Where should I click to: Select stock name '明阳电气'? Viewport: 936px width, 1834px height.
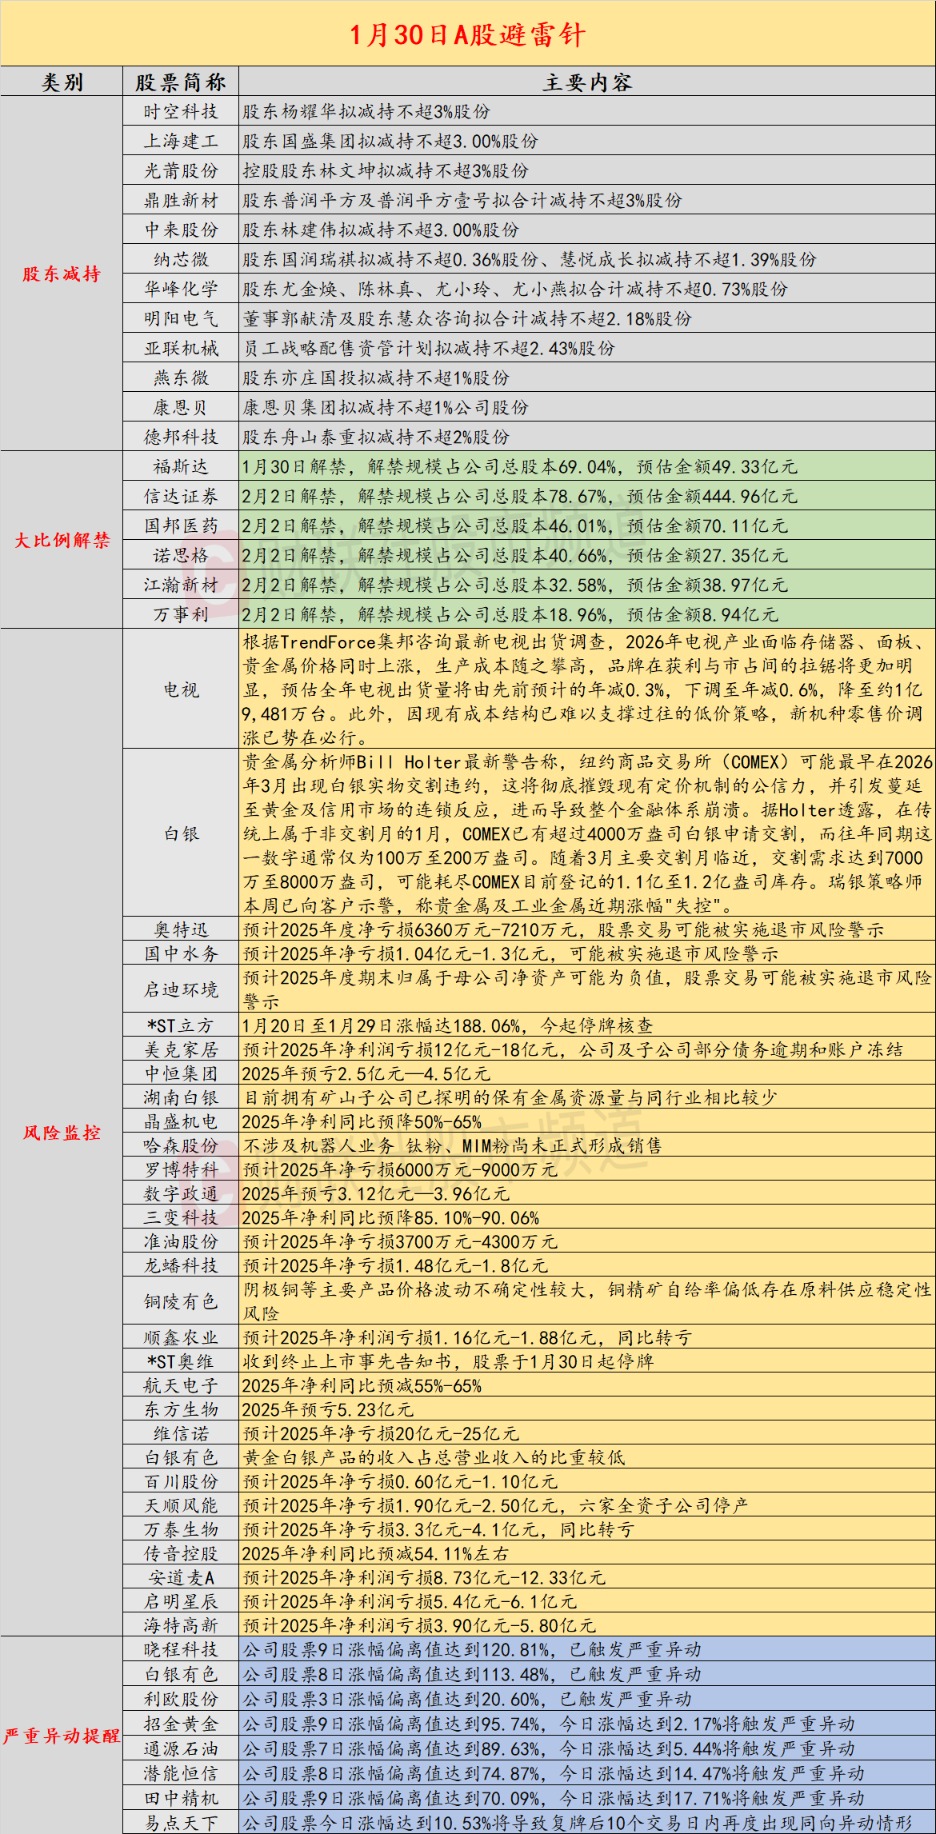tap(181, 318)
